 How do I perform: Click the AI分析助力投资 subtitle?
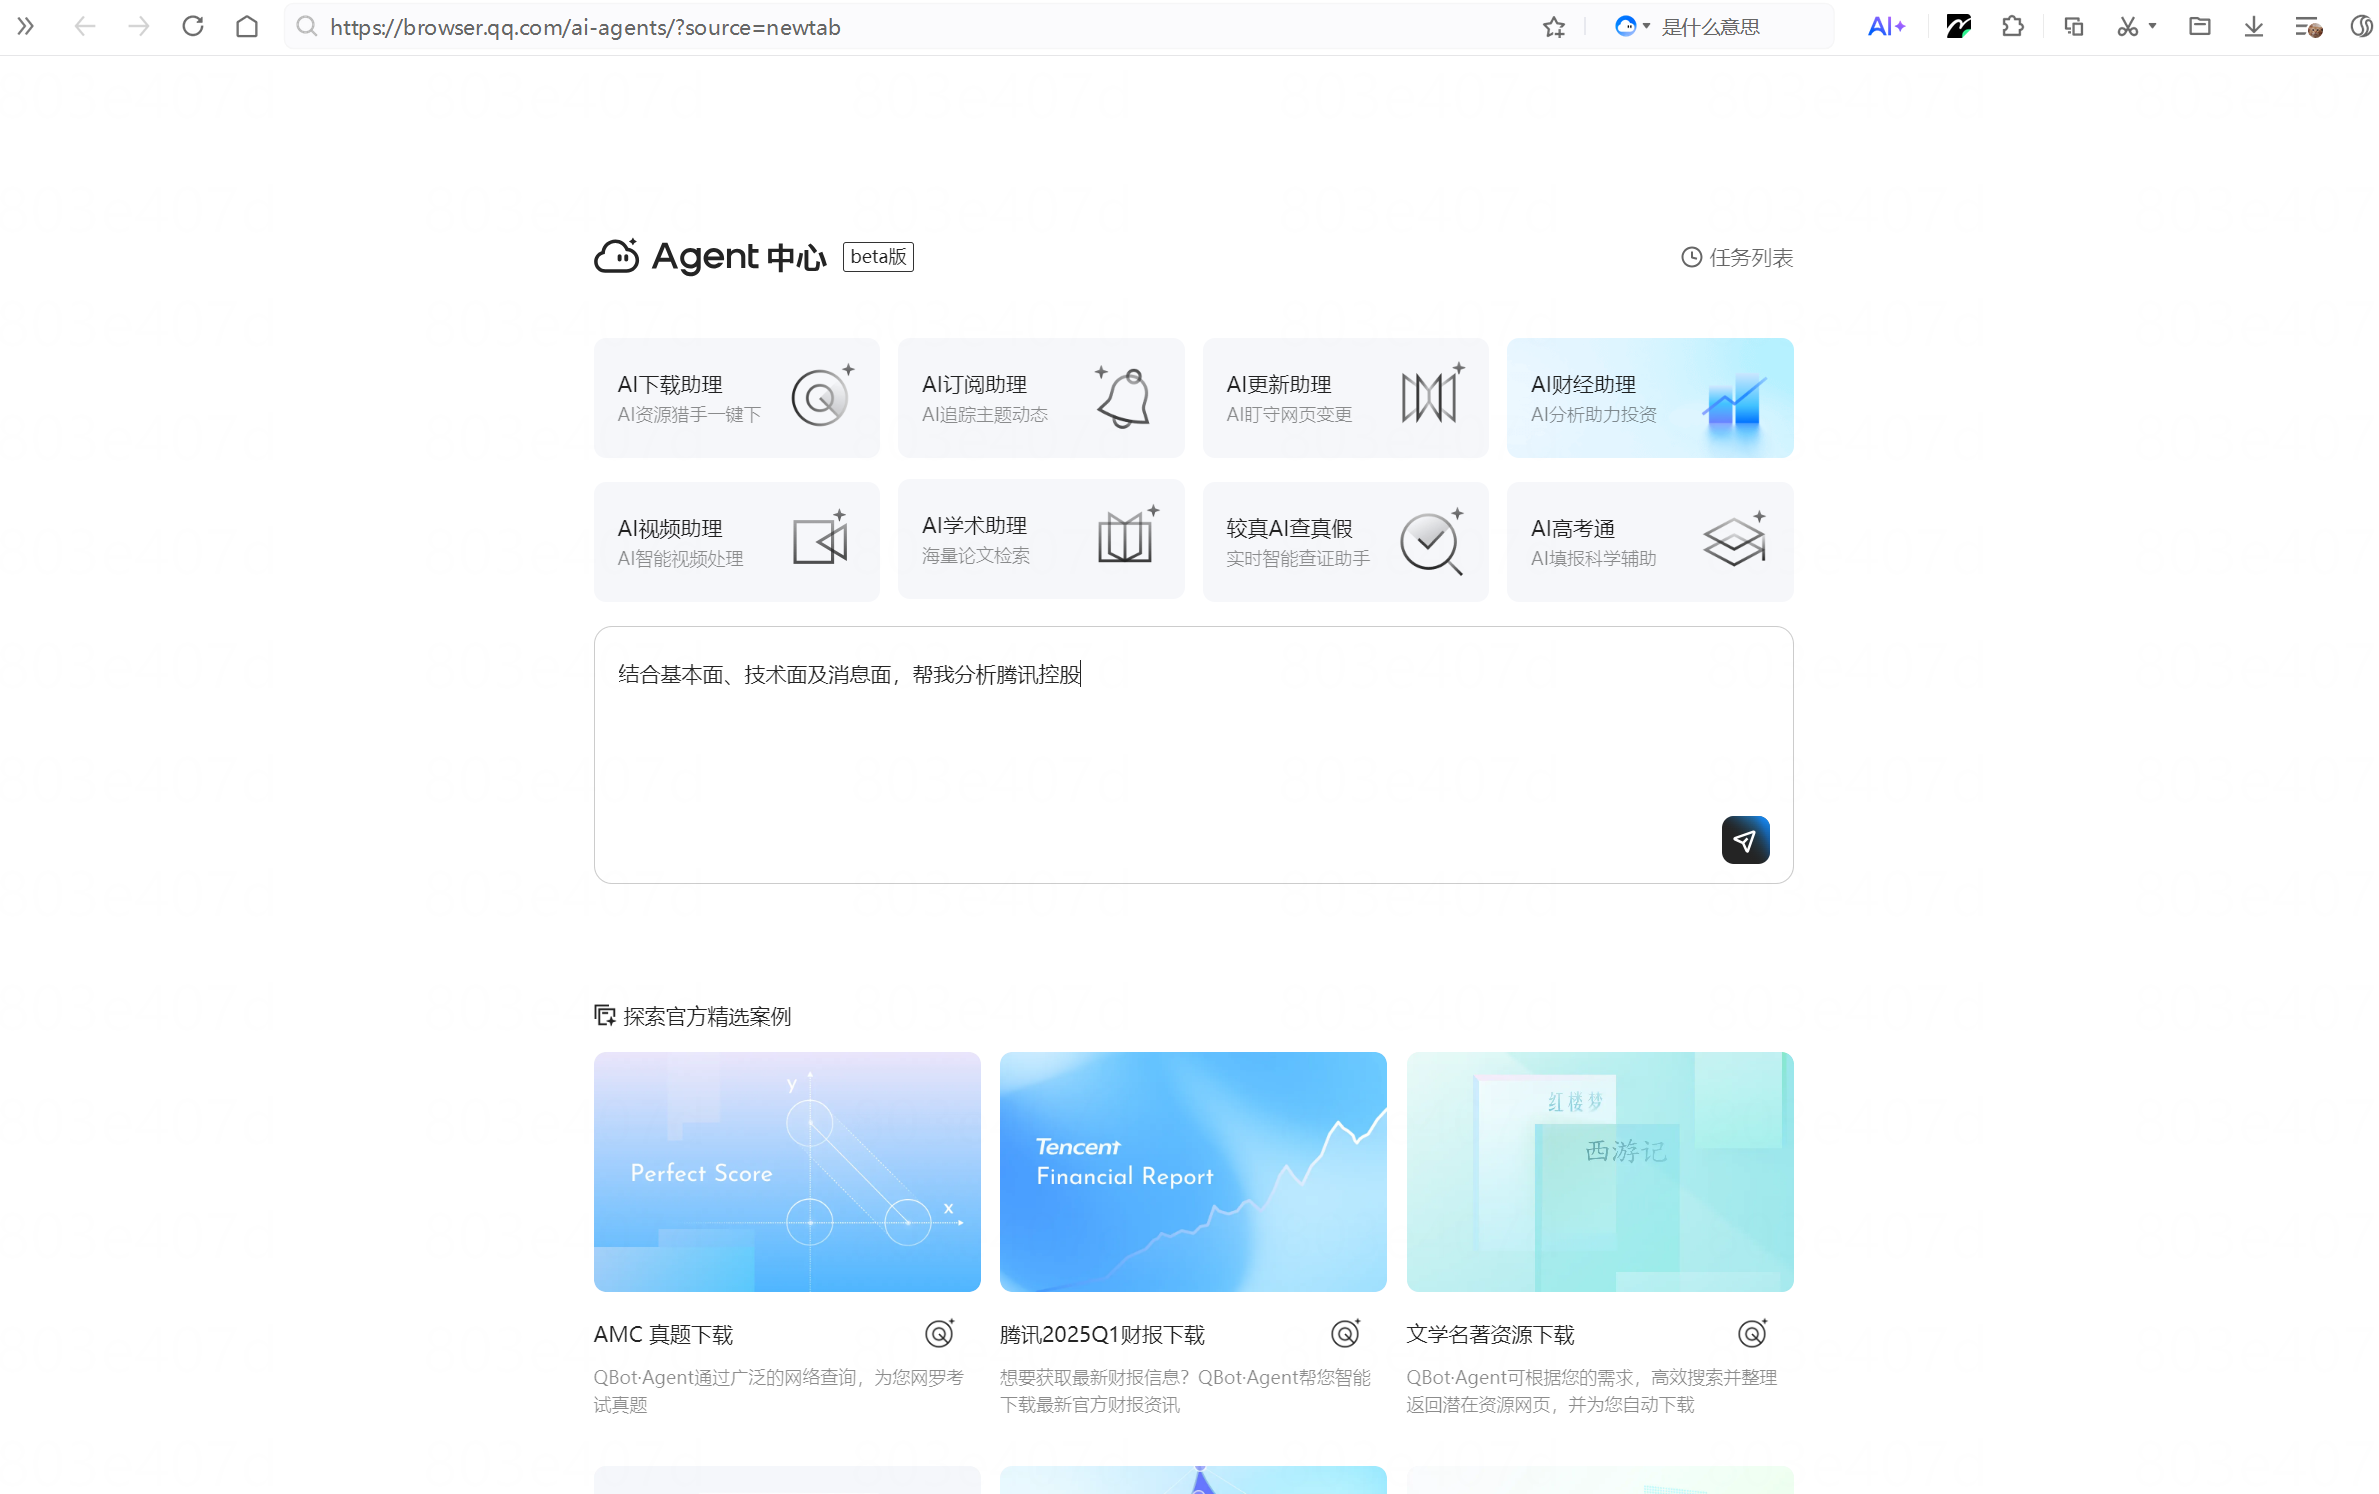(1594, 414)
